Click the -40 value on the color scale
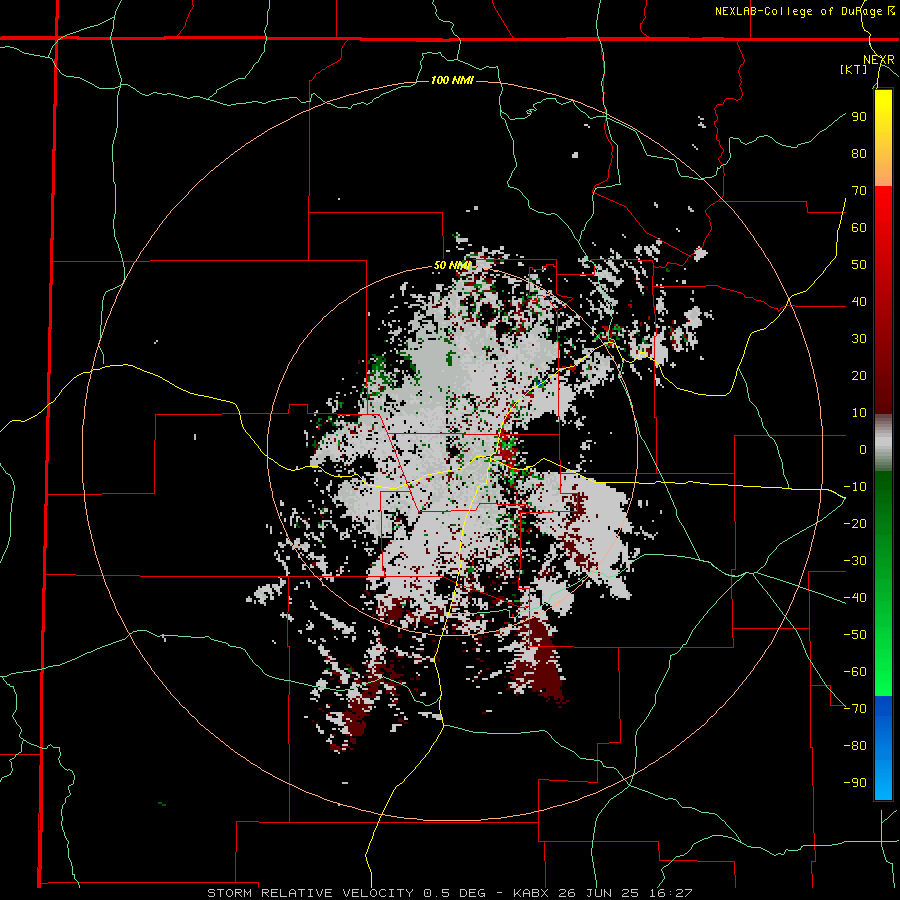 click(x=855, y=598)
